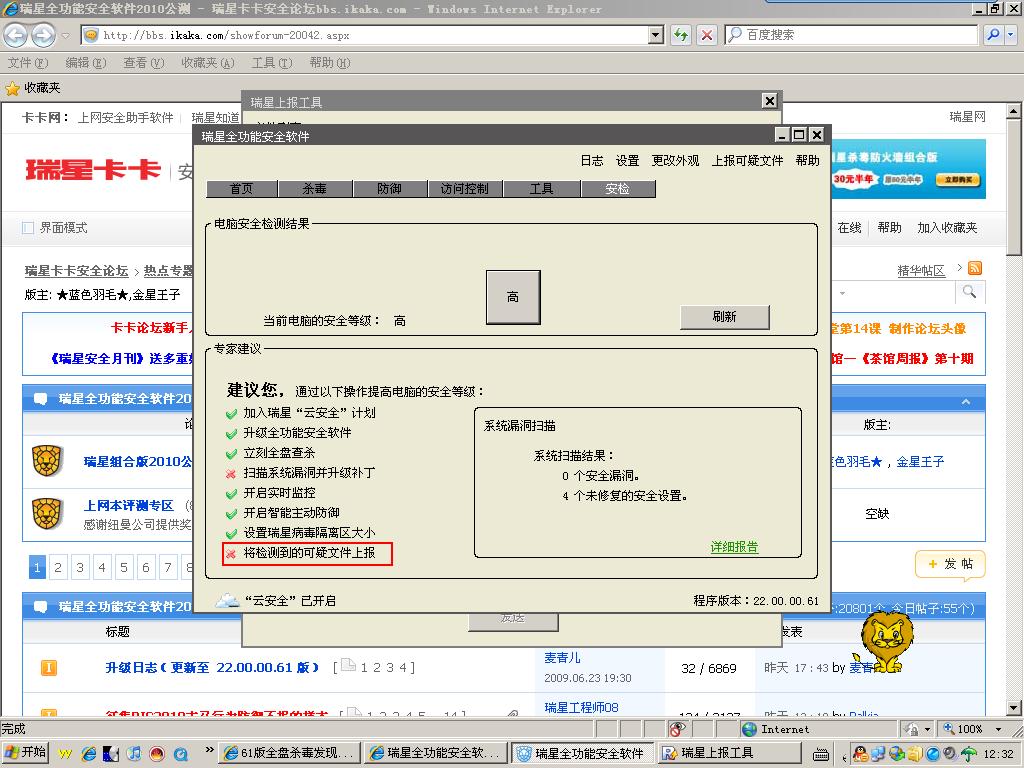Click the forum search magnifier icon

(x=969, y=292)
